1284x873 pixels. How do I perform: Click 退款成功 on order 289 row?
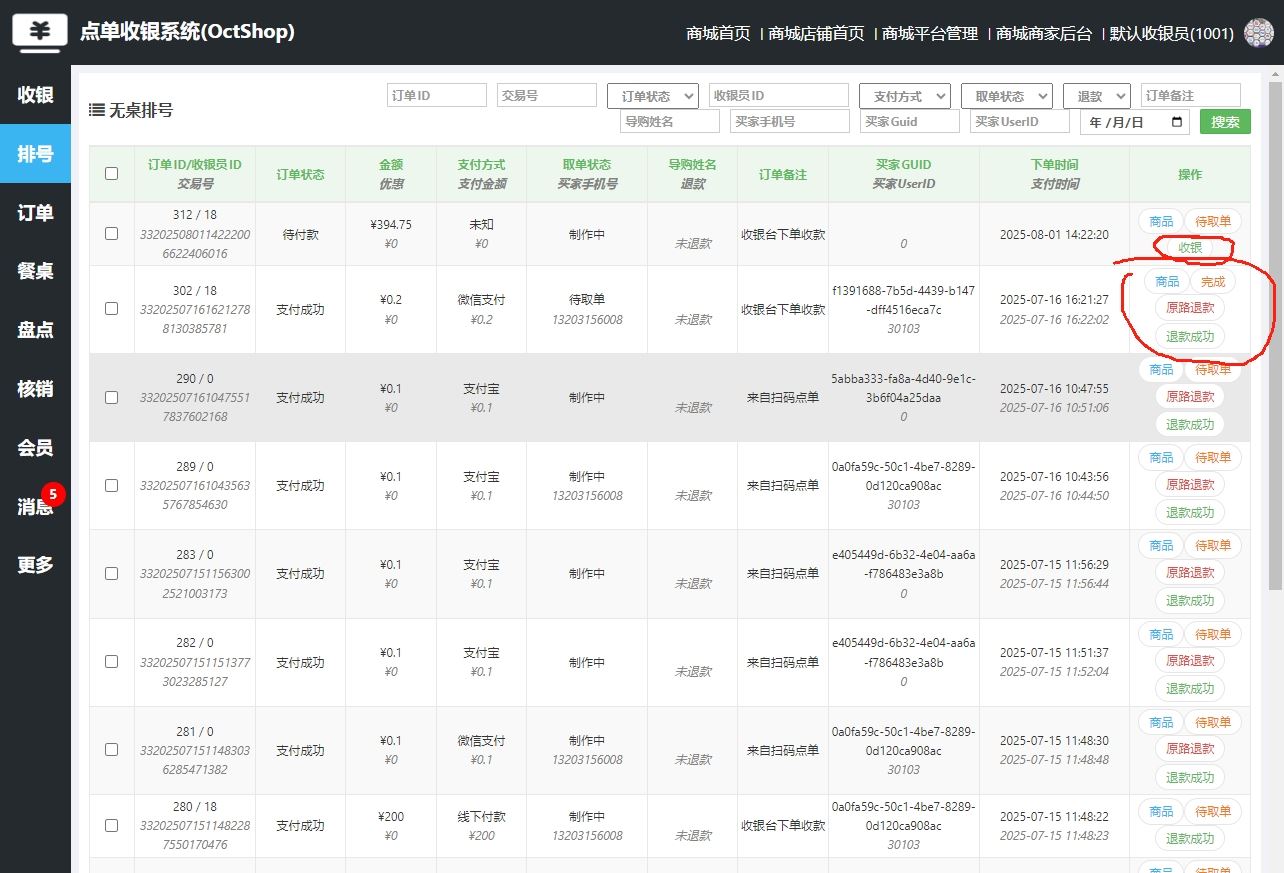[x=1190, y=512]
